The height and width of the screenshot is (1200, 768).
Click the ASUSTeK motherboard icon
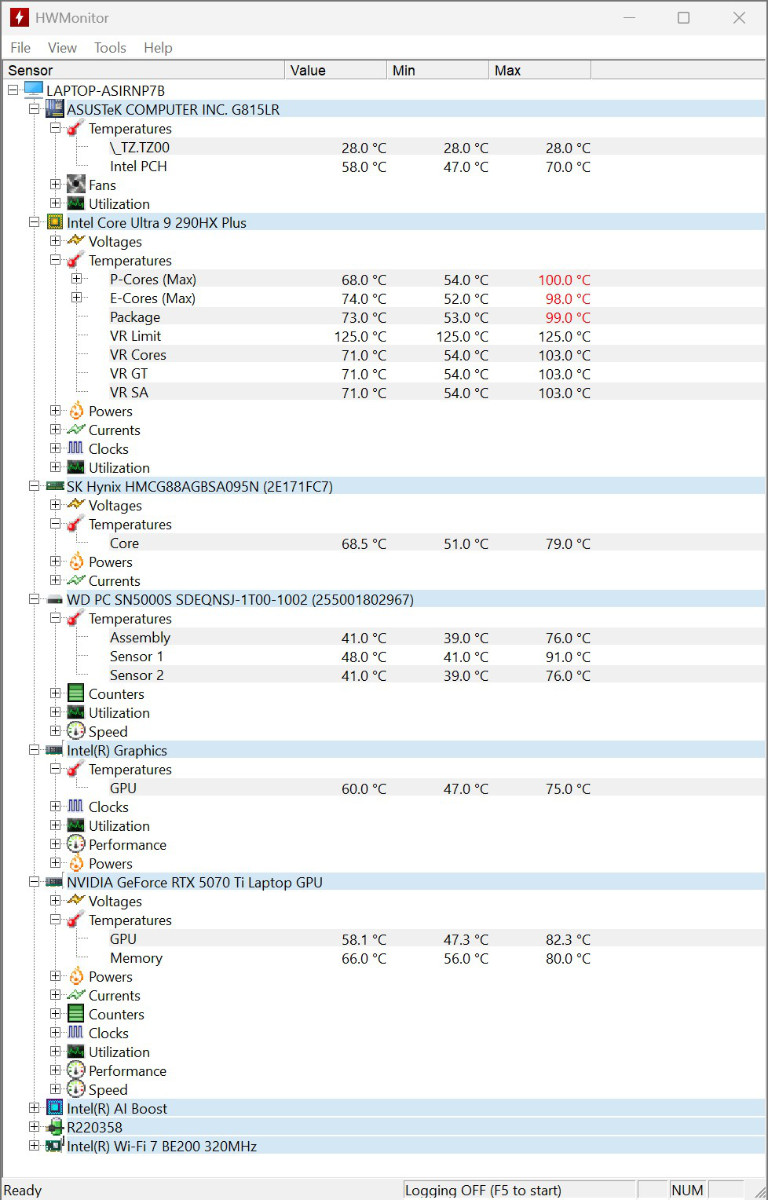[55, 109]
